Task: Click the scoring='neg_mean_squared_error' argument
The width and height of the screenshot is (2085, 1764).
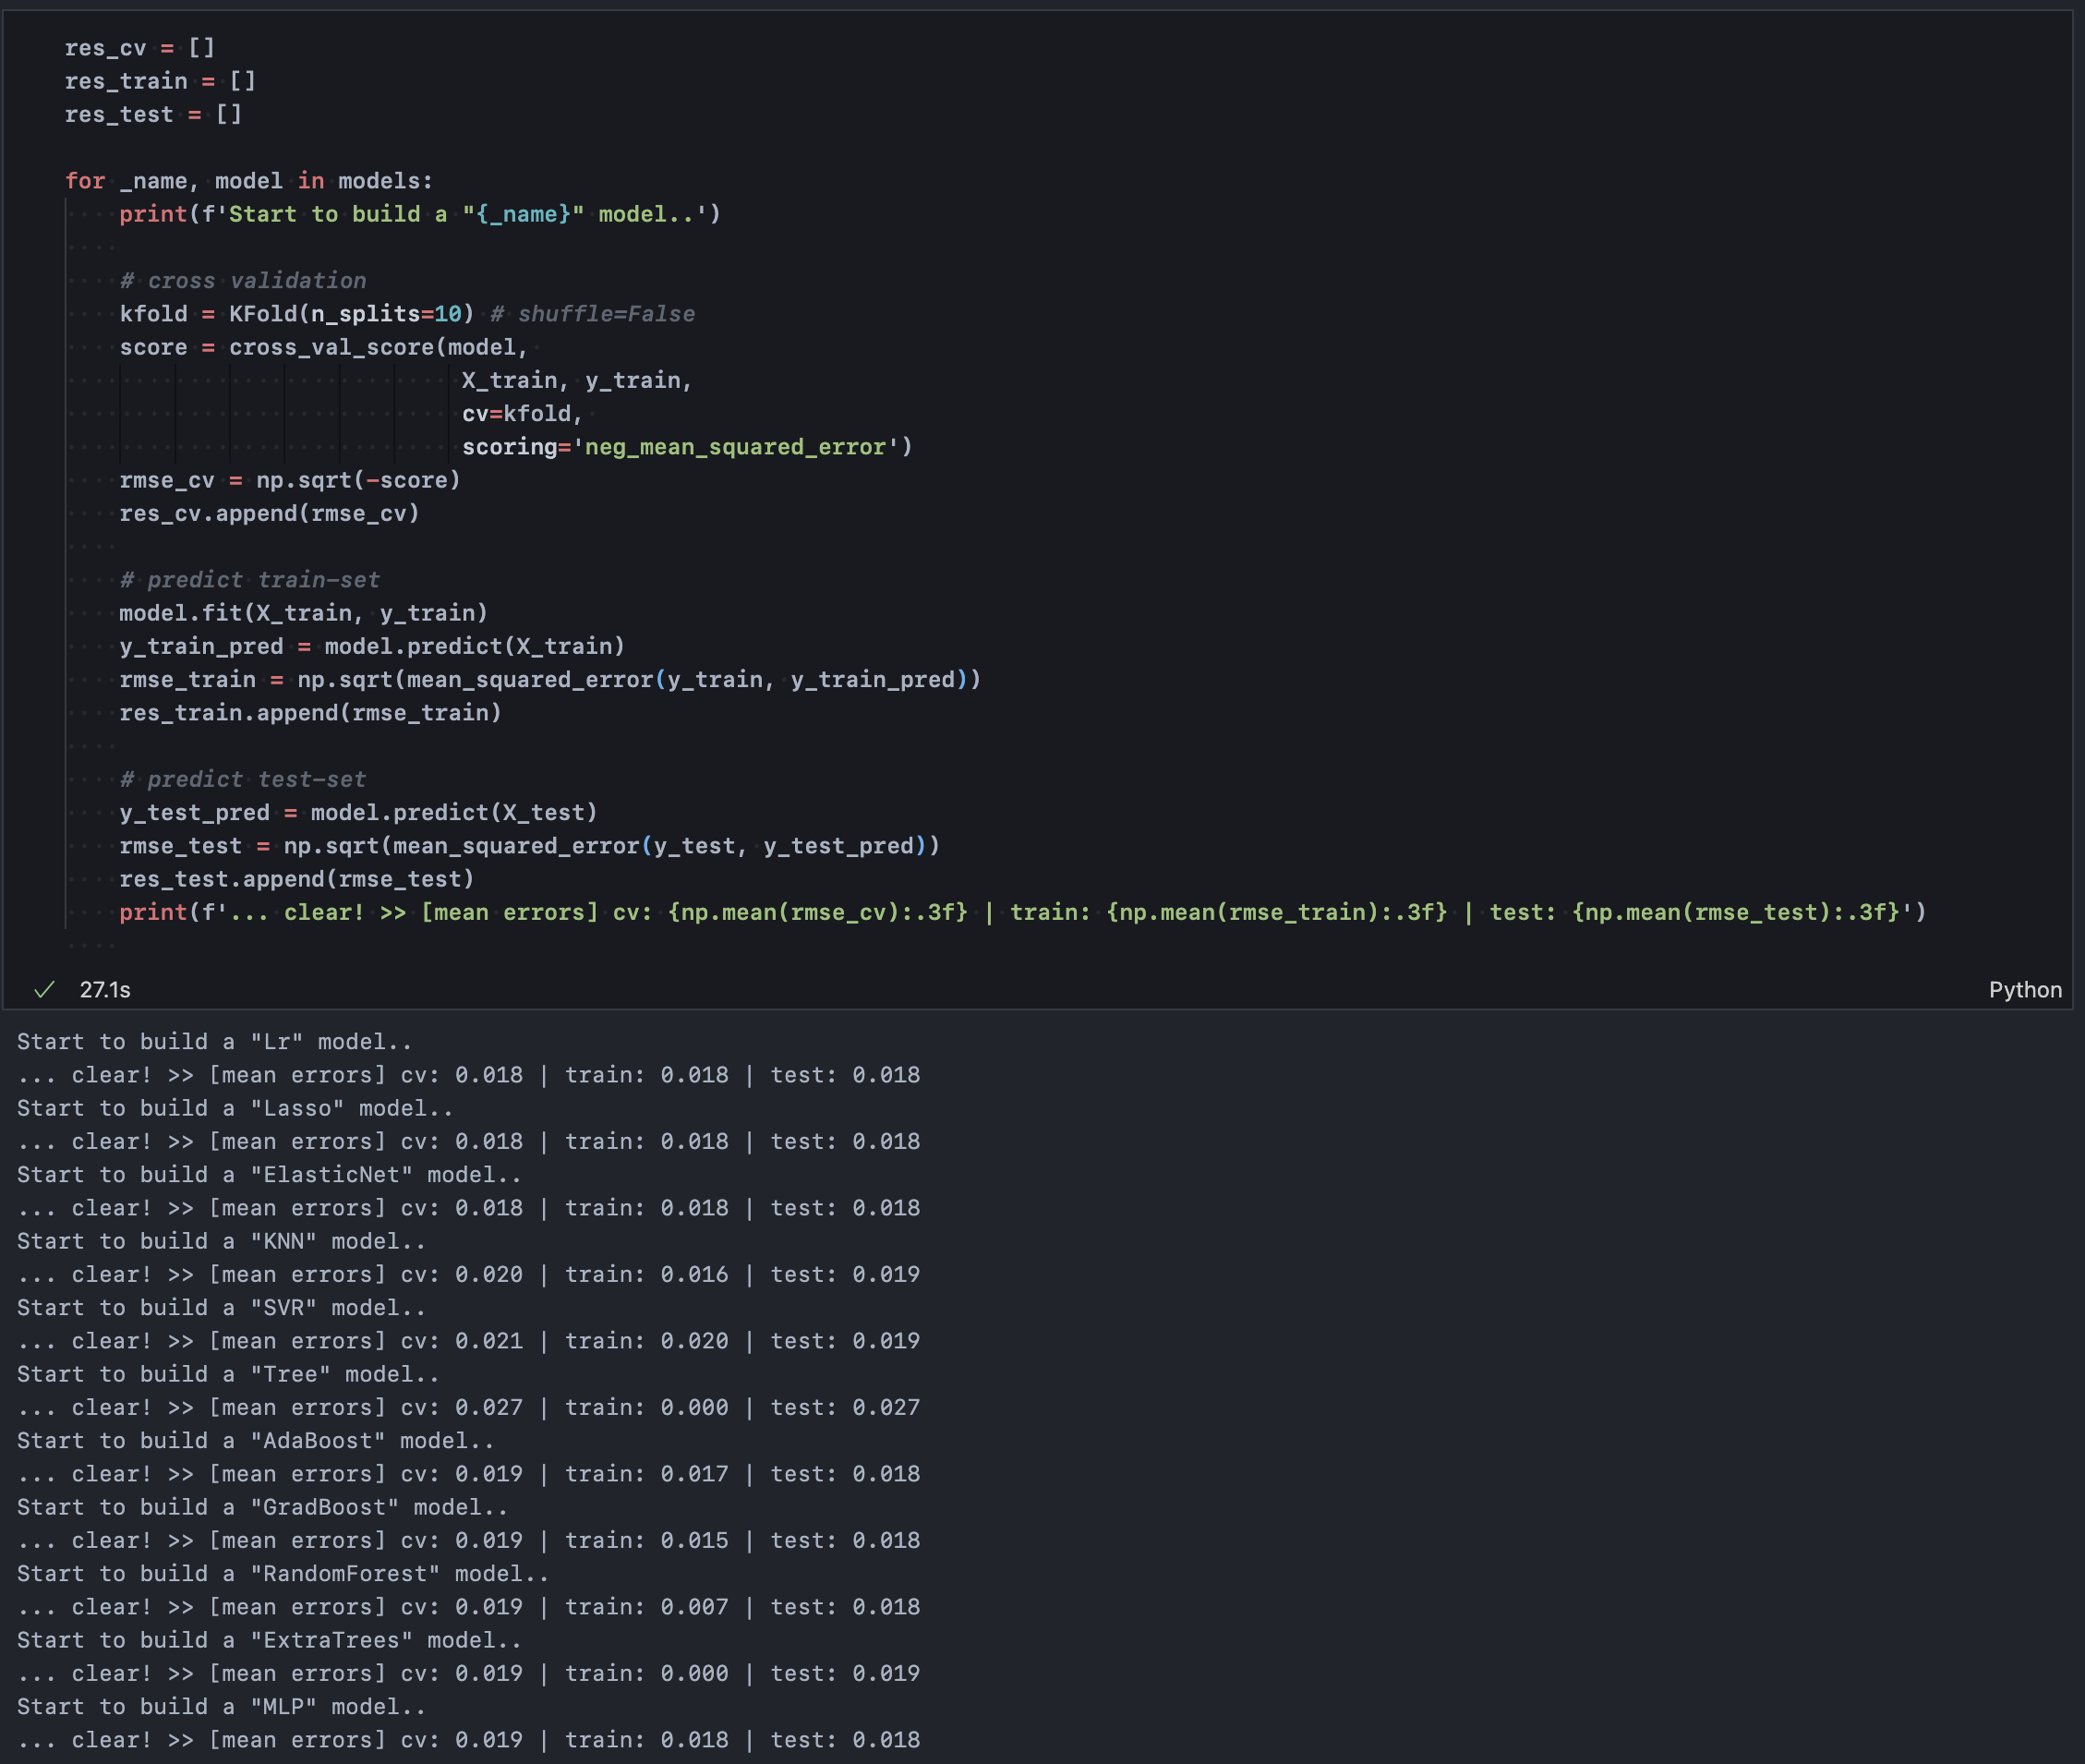Action: [687, 447]
